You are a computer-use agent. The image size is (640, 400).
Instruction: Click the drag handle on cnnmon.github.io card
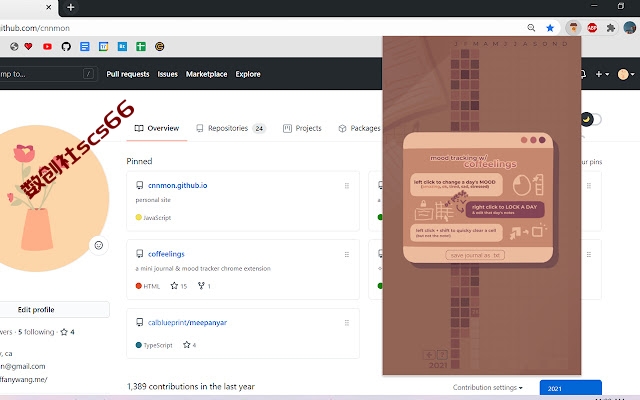(347, 186)
